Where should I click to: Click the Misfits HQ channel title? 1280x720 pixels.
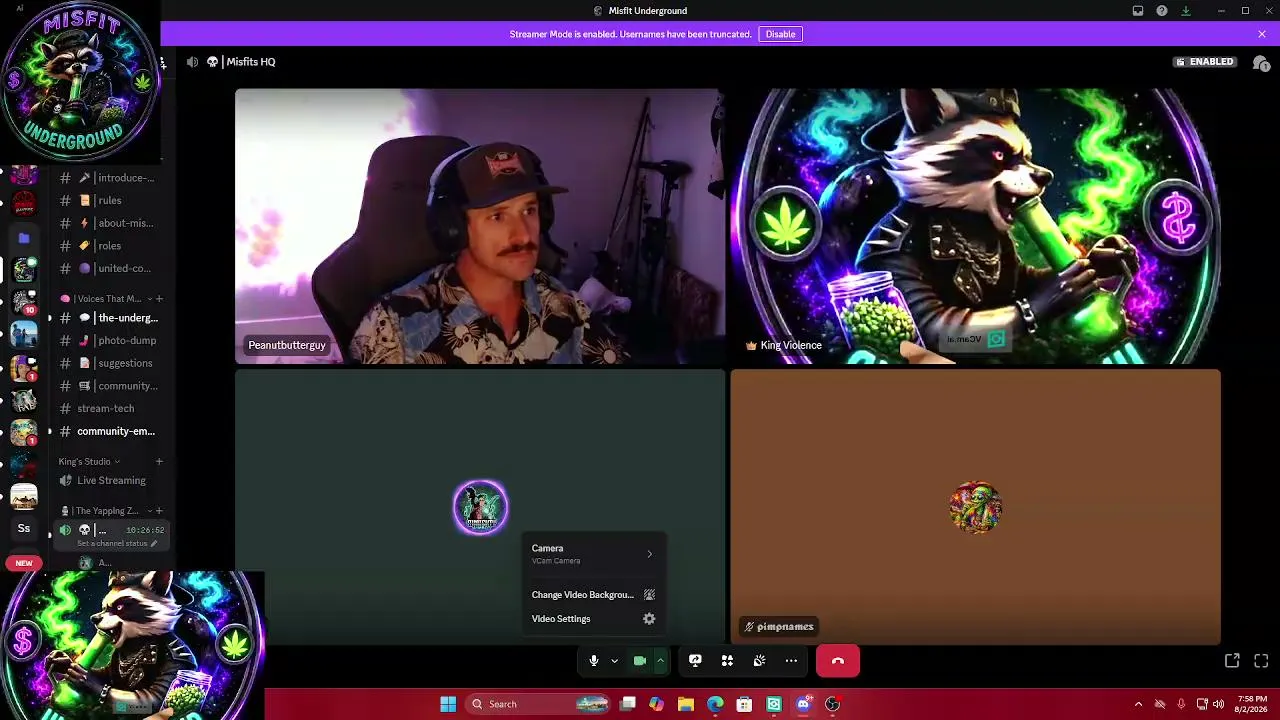[x=250, y=62]
